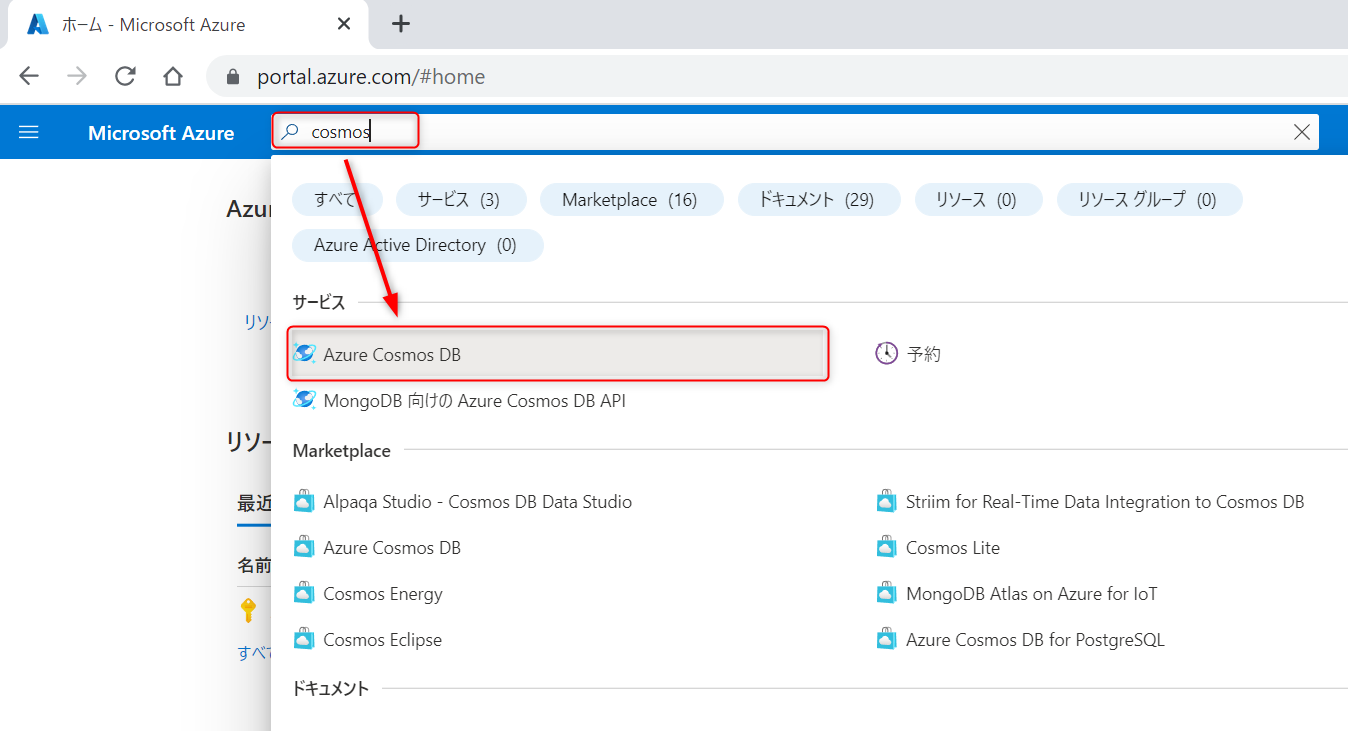This screenshot has height=731, width=1348.
Task: Click the Marketplace icon for Cosmos Lite
Action: [886, 547]
